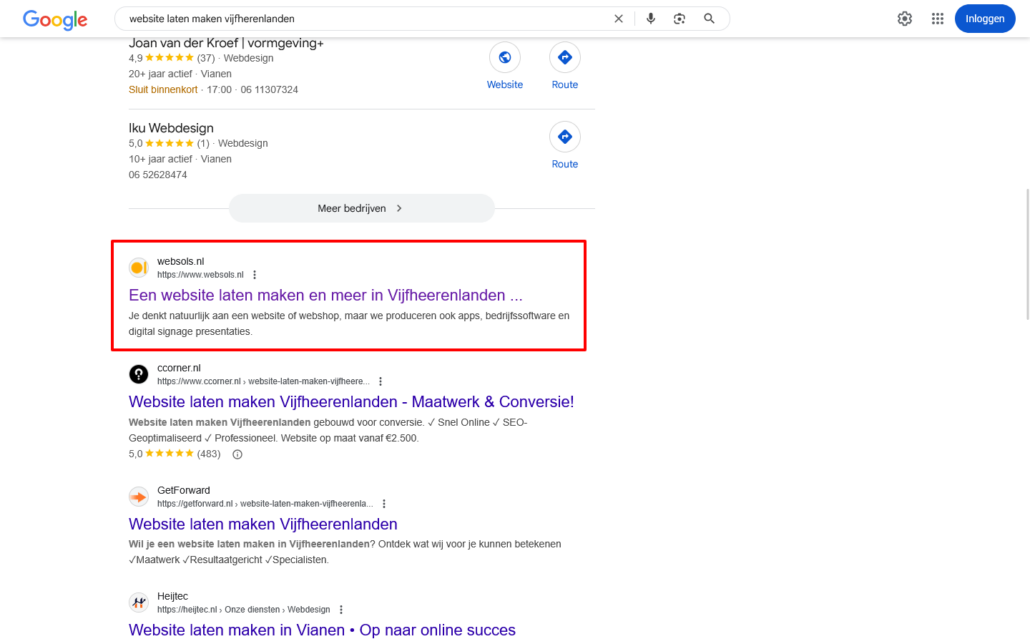Clear the search query with X icon
Screen dimensions: 1030x644
point(618,19)
